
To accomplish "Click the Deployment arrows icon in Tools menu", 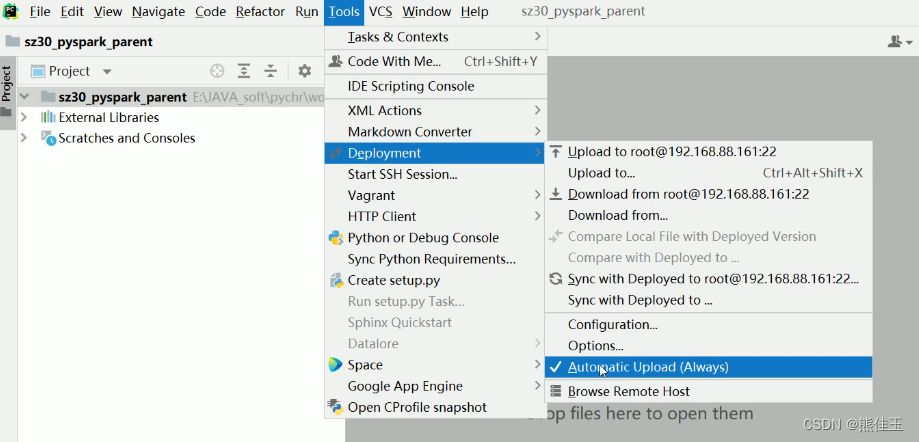I will point(335,153).
